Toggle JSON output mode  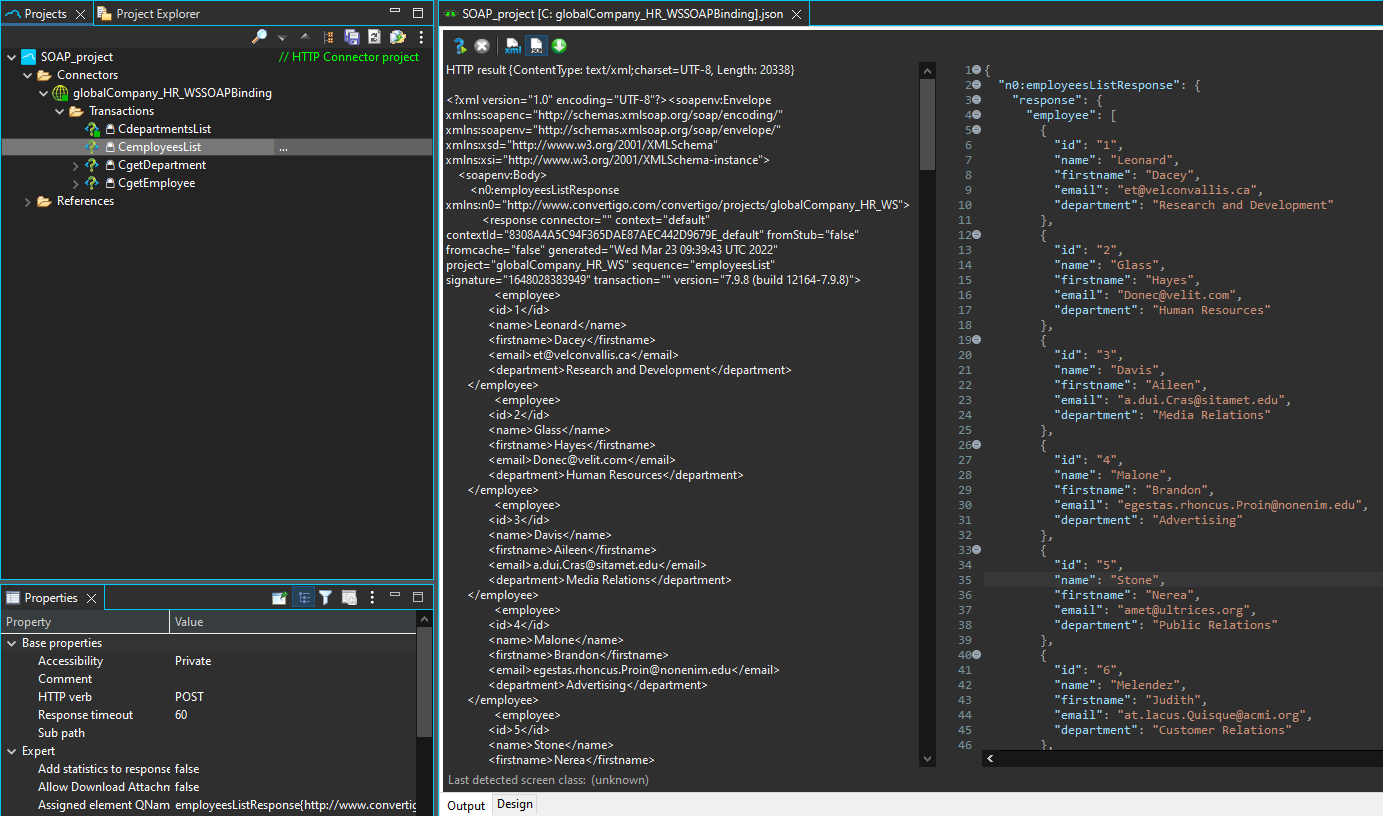[535, 45]
